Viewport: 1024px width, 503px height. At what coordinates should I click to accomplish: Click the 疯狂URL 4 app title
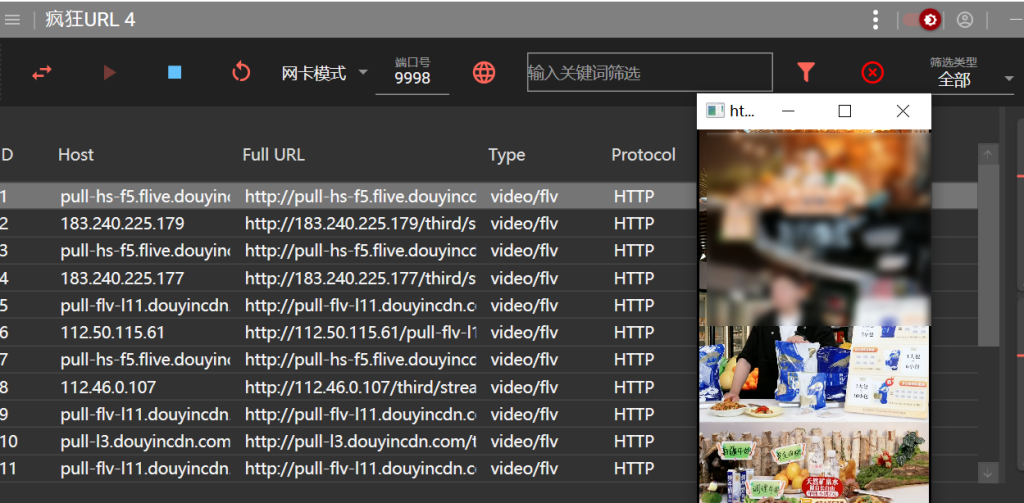(90, 20)
